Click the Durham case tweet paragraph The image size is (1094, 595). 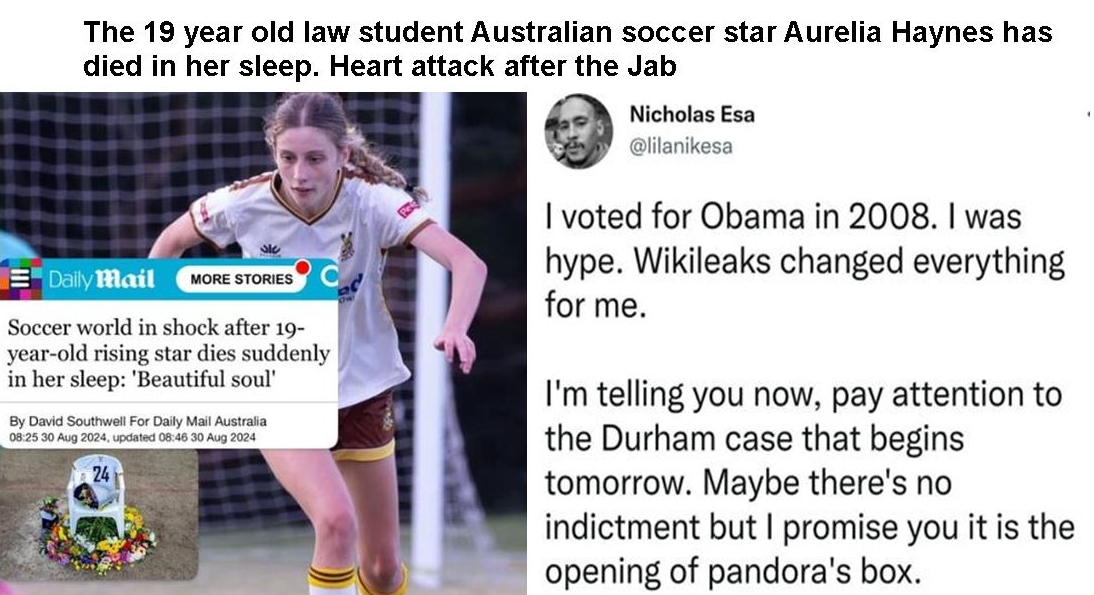coord(809,483)
